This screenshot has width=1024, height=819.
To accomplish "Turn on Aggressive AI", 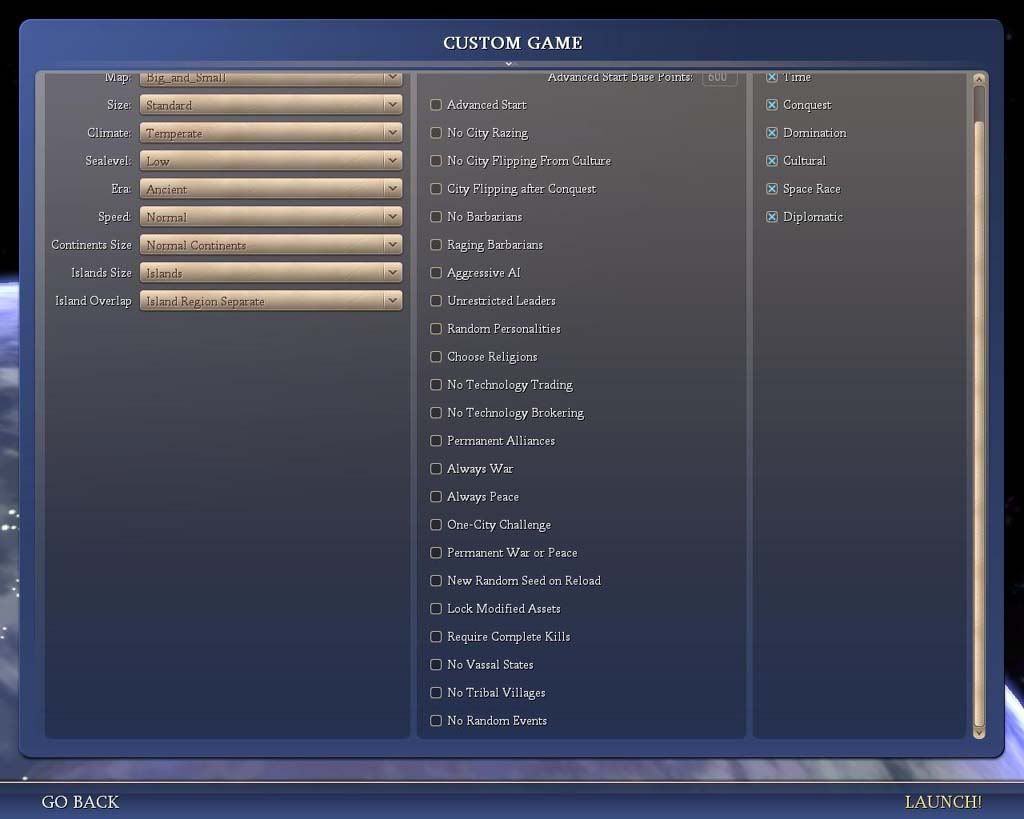I will coord(436,273).
